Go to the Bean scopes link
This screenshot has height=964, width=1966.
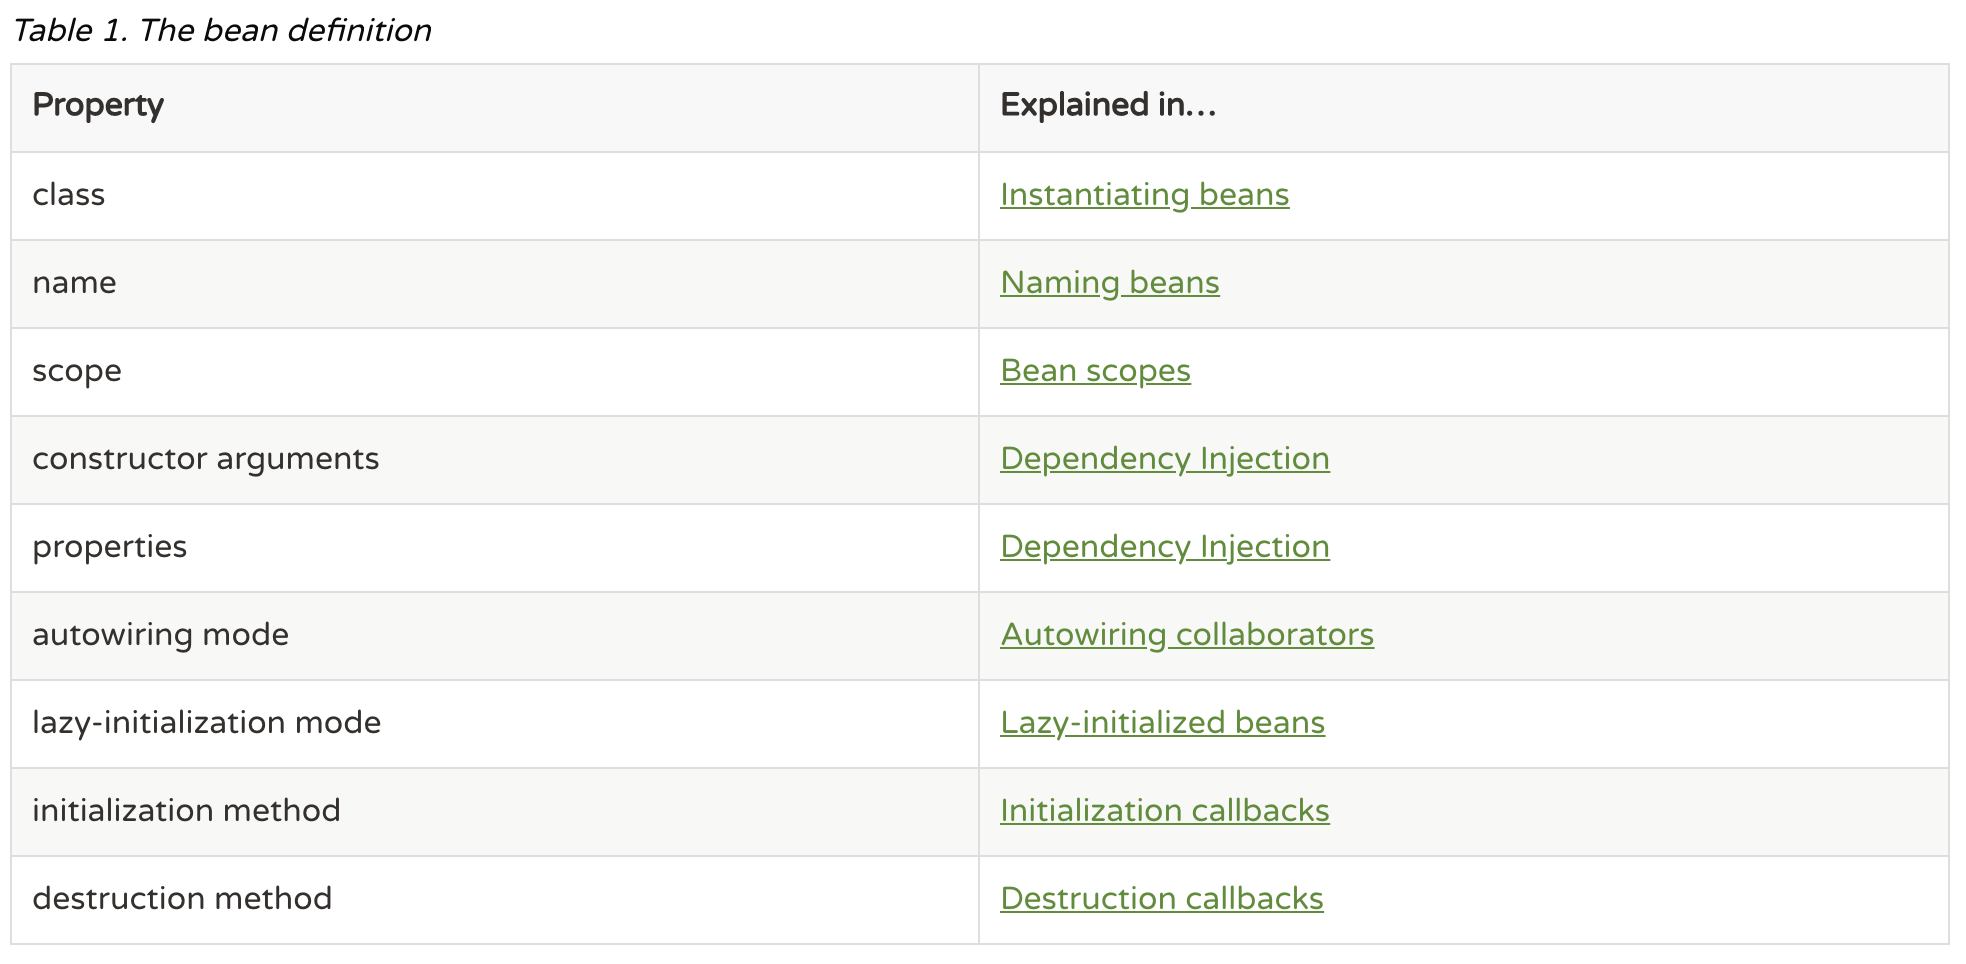(1095, 371)
